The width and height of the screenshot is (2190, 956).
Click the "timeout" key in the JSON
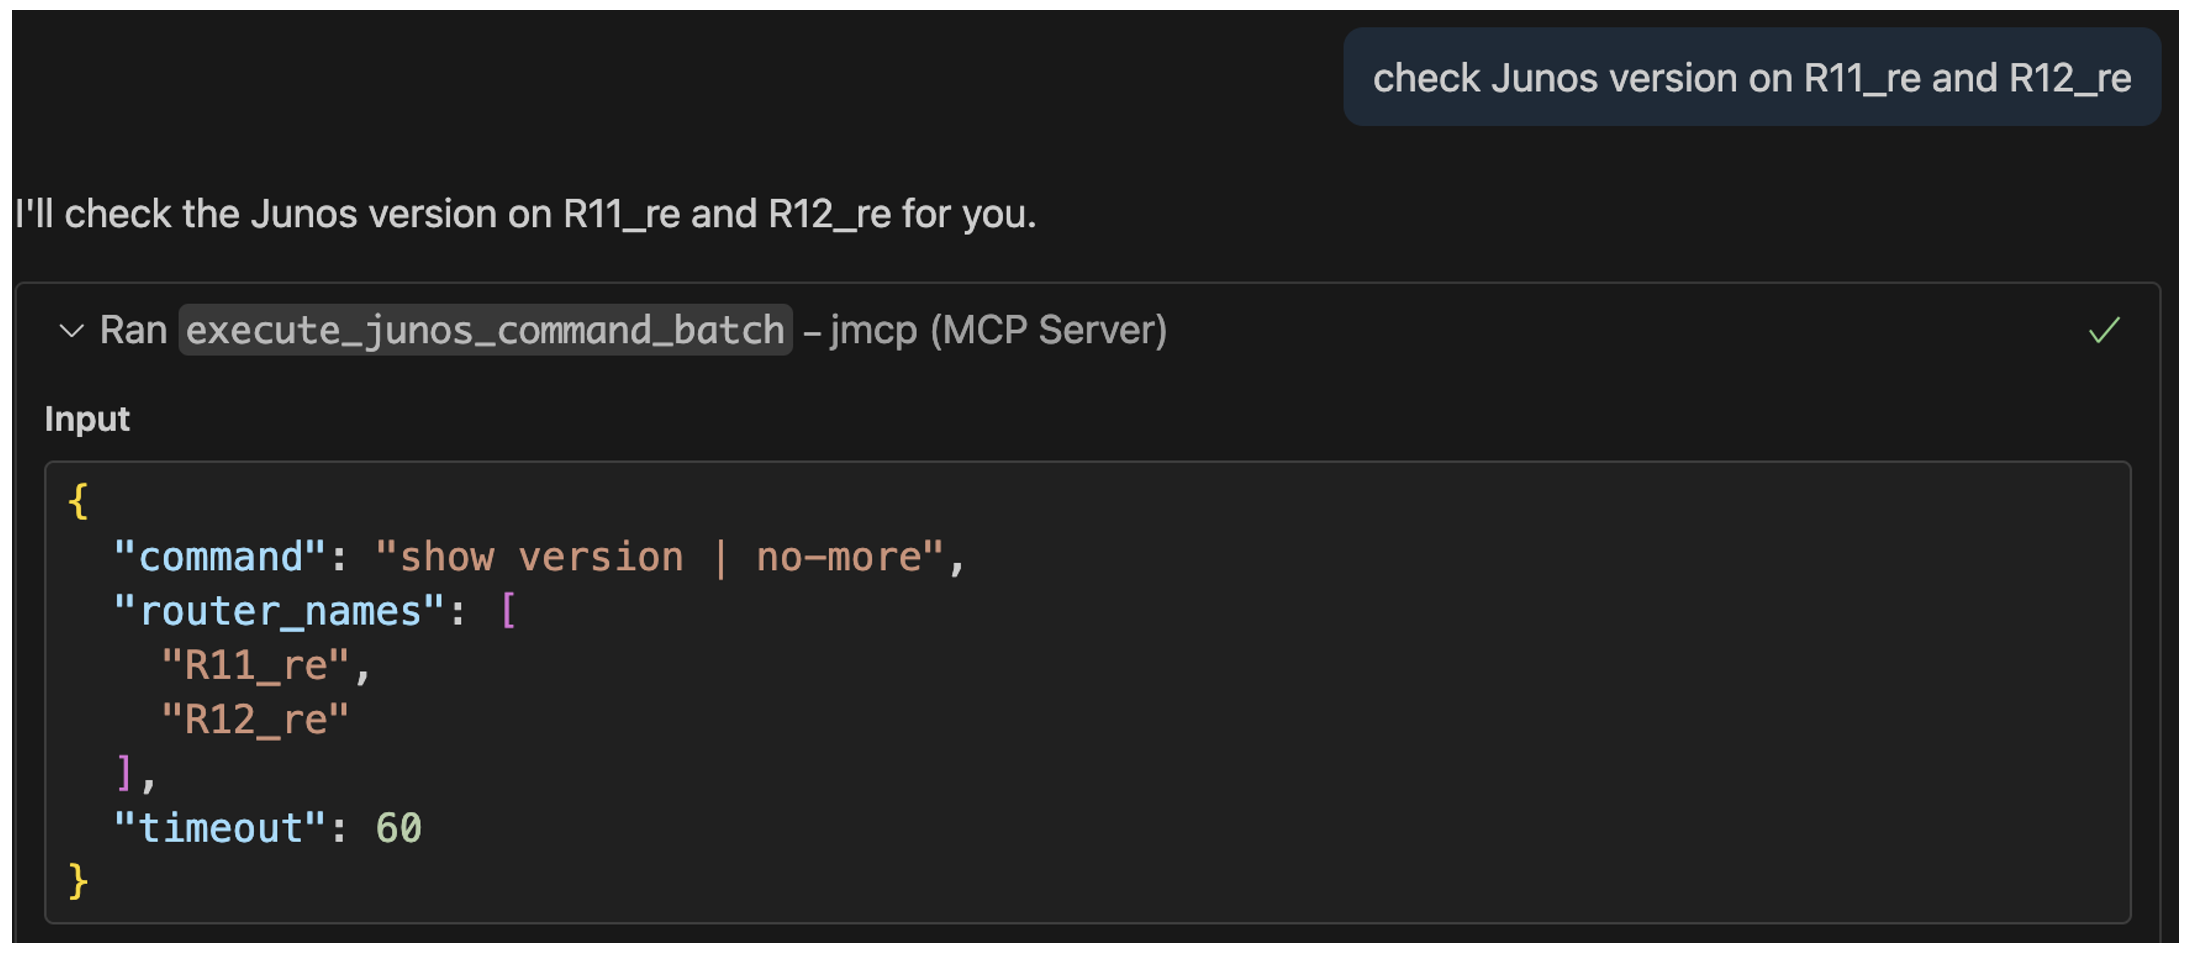point(220,828)
